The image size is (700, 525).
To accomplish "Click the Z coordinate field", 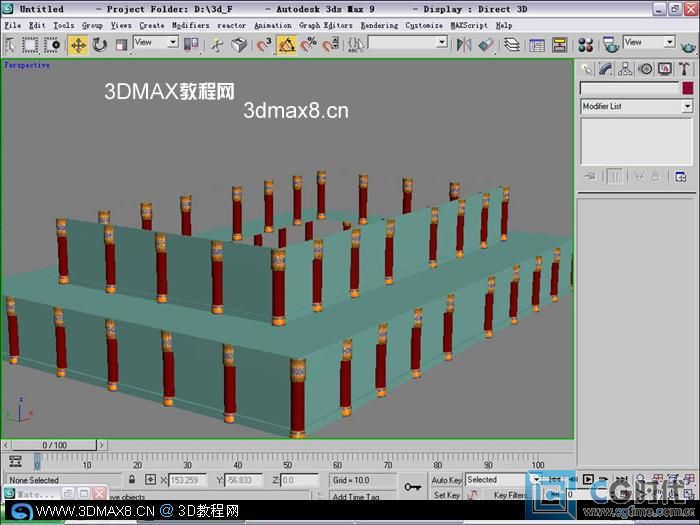I will (299, 480).
